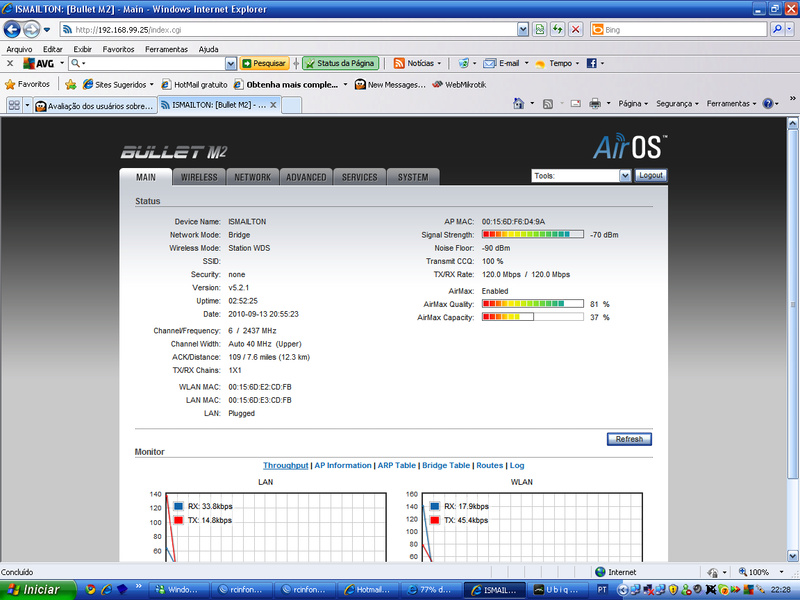Click the Facebook icon in AVG toolbar
The image size is (800, 600).
591,63
